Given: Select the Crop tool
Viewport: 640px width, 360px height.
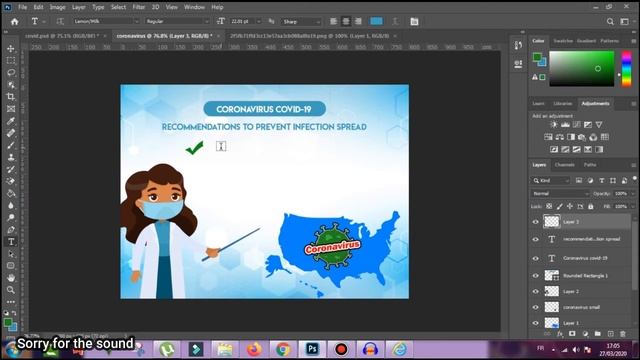Looking at the screenshot, I should [11, 97].
